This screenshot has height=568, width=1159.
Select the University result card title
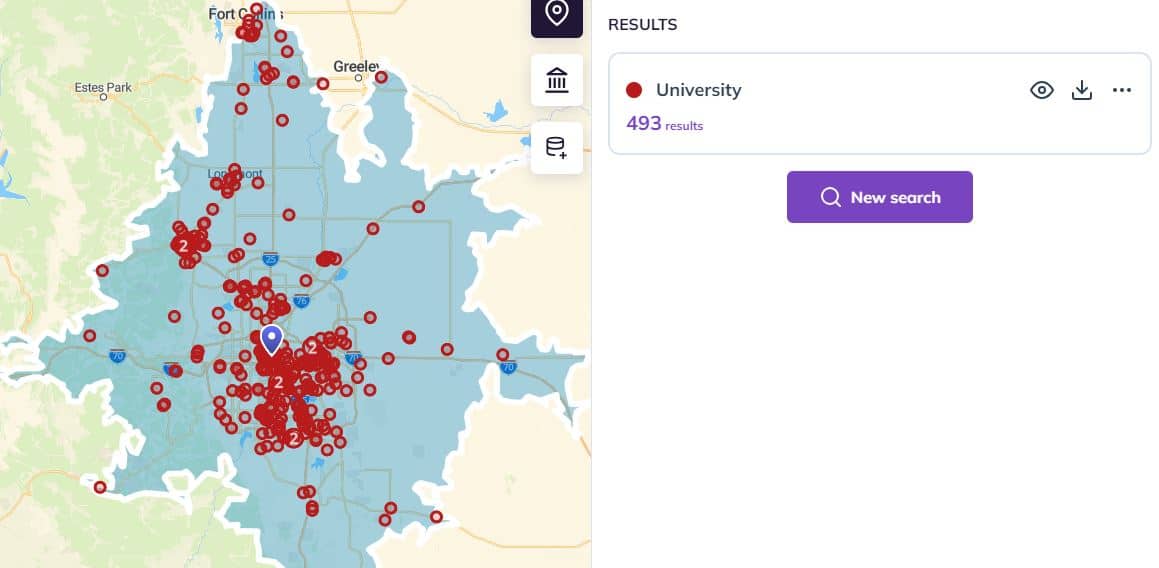pos(699,90)
